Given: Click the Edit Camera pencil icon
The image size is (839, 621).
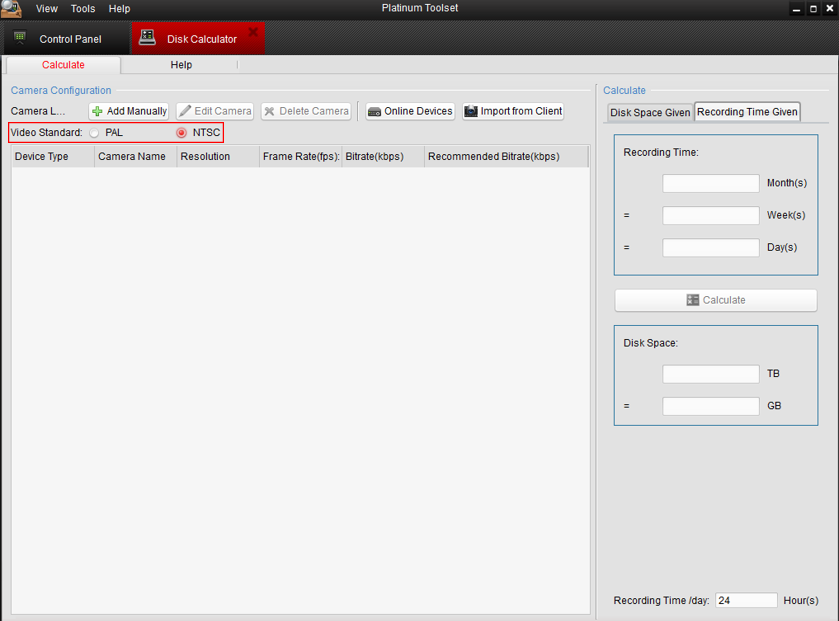Looking at the screenshot, I should [185, 112].
